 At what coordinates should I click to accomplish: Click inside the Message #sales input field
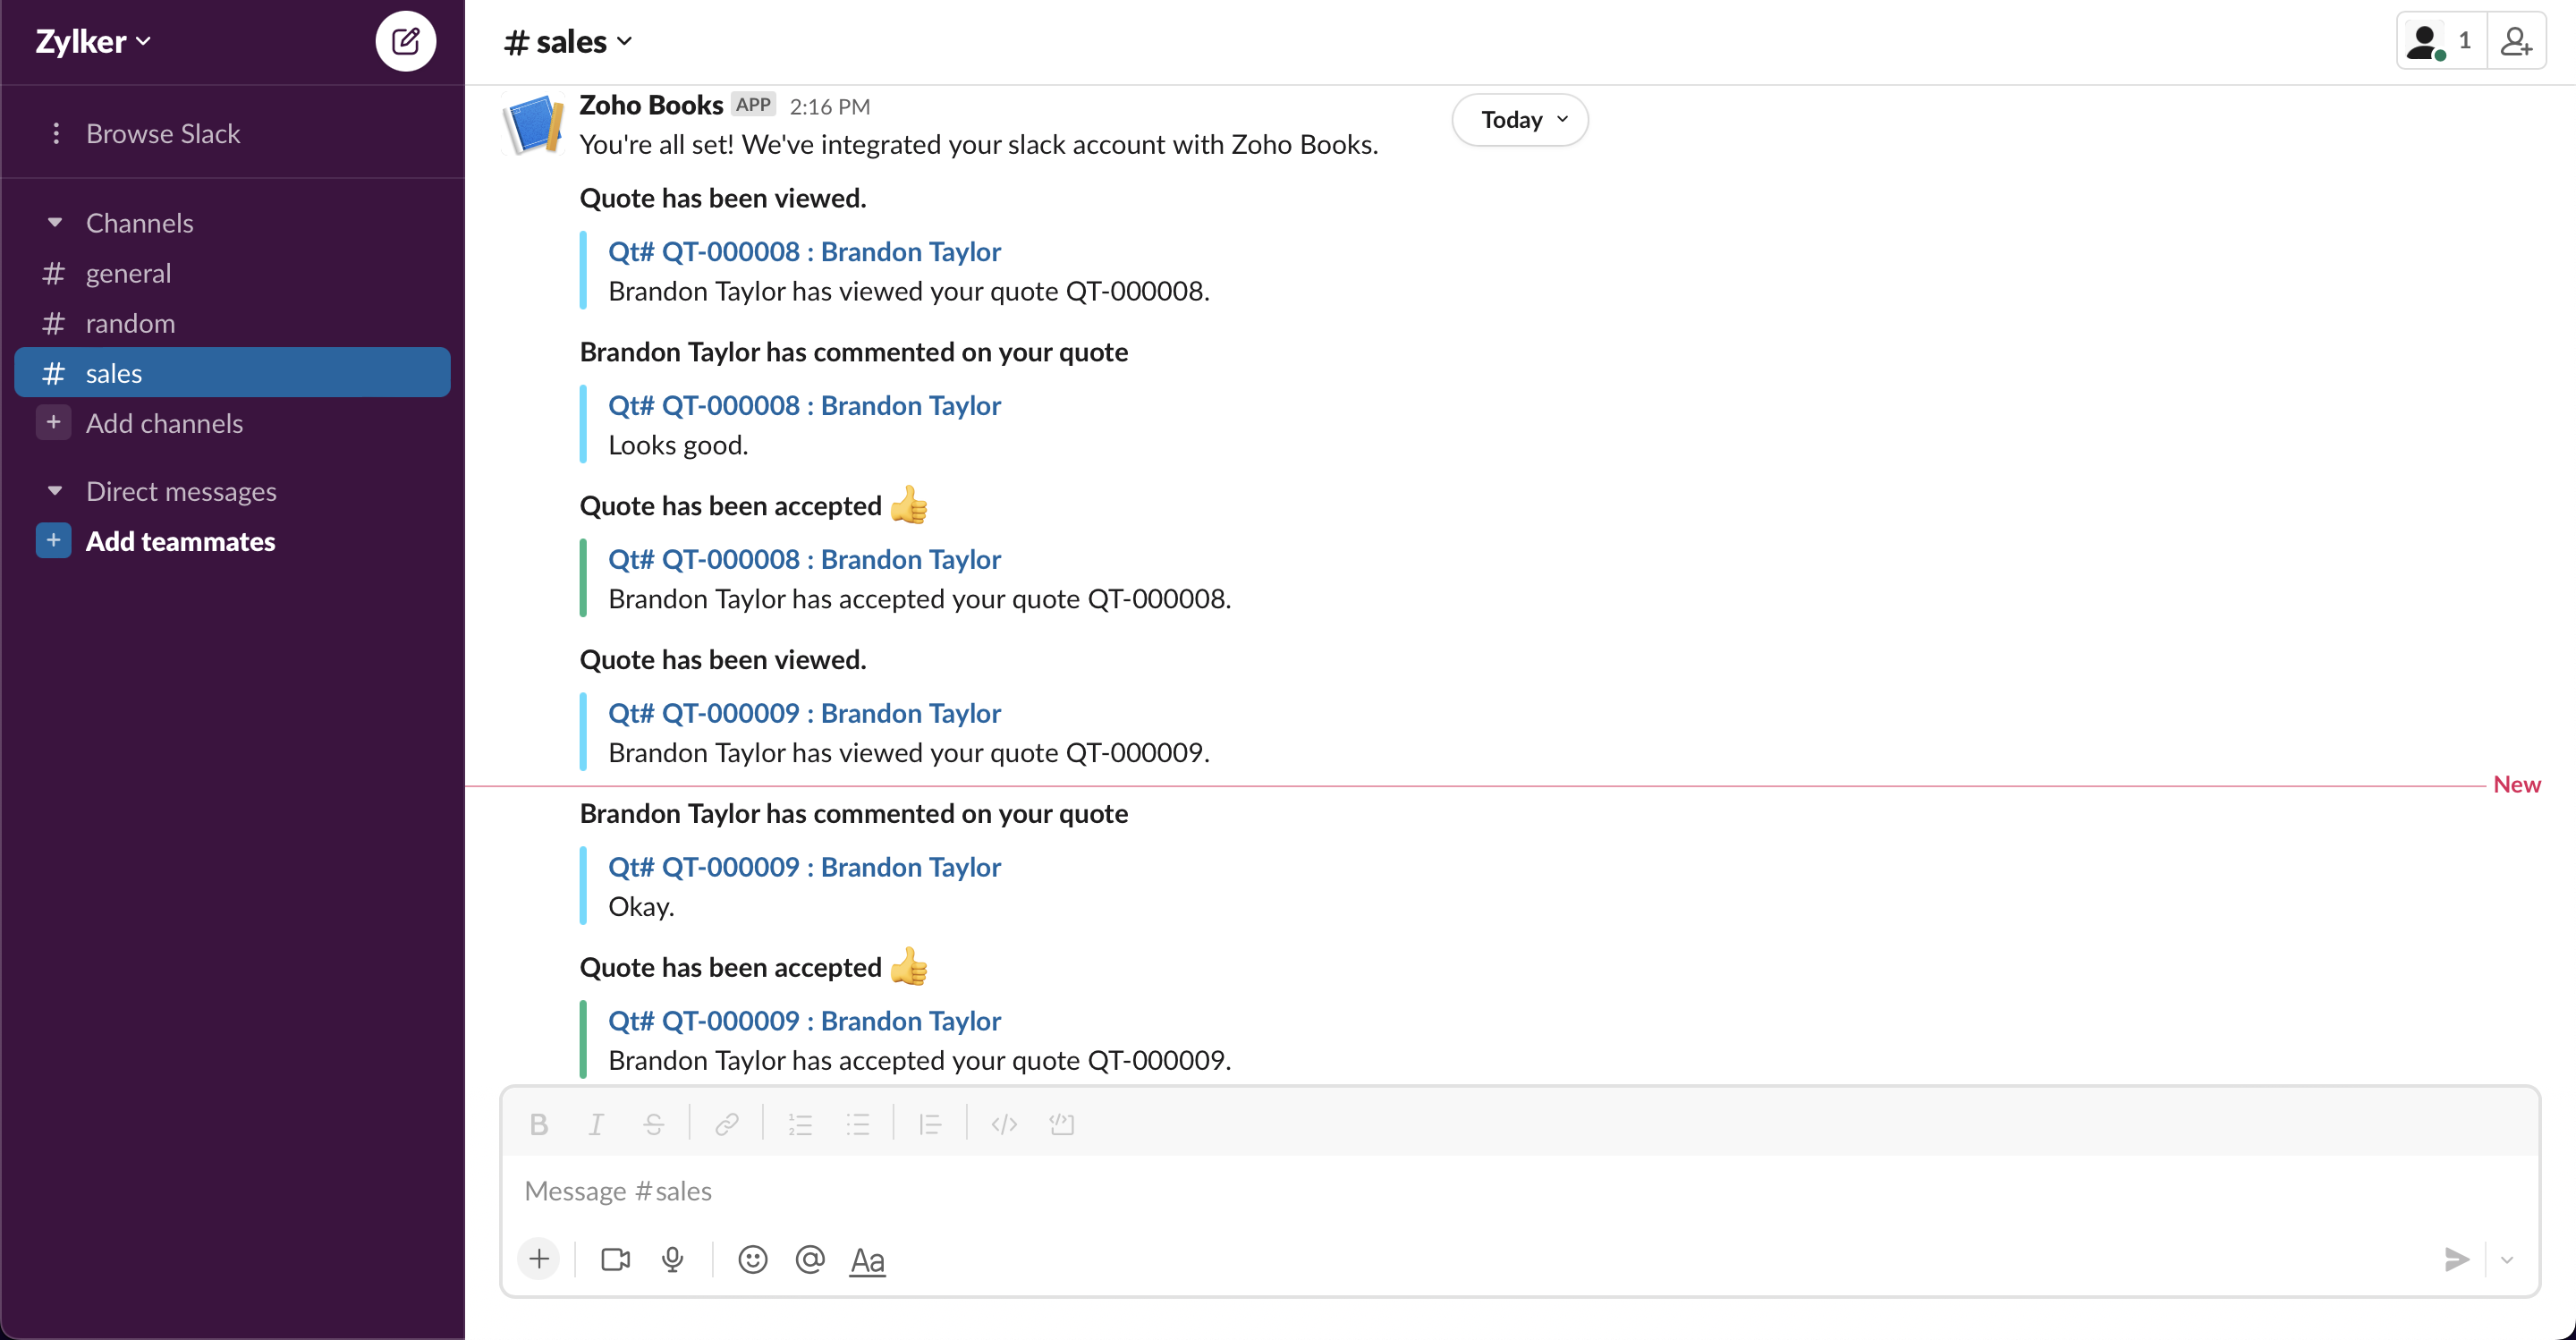[1200, 1190]
